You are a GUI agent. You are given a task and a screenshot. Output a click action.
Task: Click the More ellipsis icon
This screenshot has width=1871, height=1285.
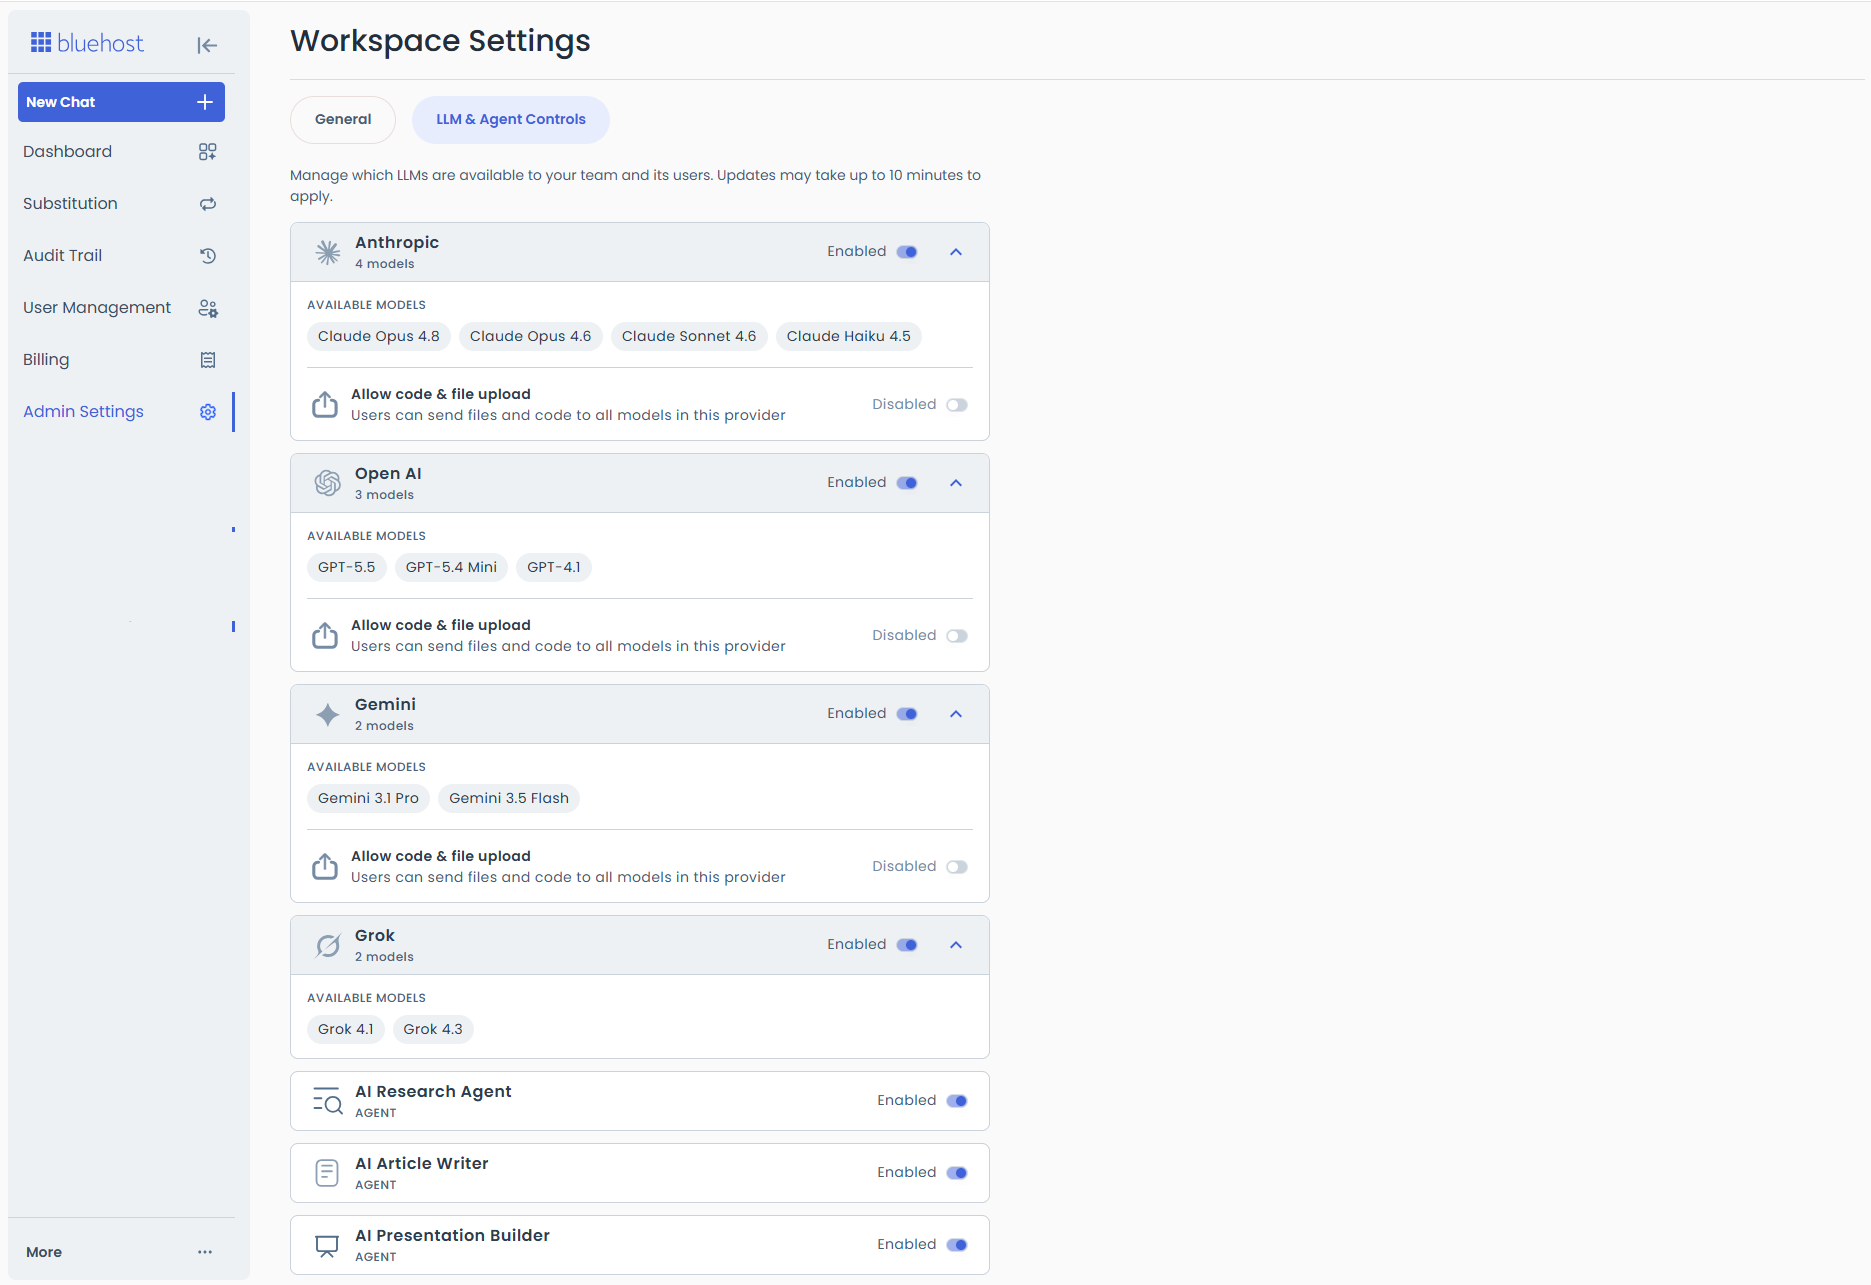pos(205,1252)
